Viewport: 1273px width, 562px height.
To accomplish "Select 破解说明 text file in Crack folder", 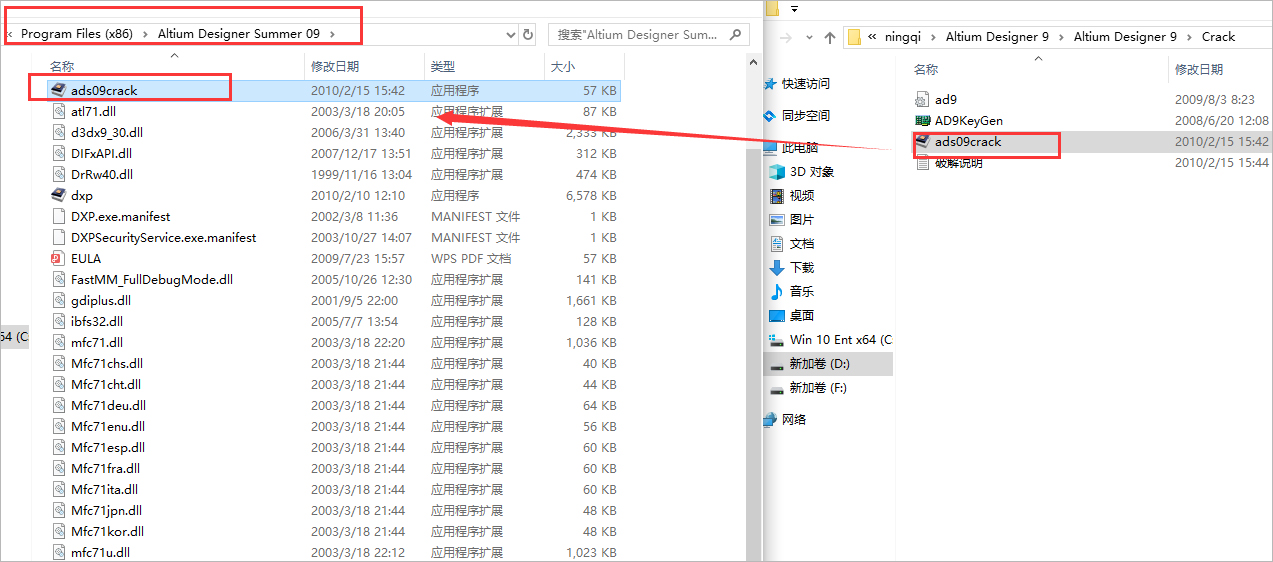I will coord(958,162).
